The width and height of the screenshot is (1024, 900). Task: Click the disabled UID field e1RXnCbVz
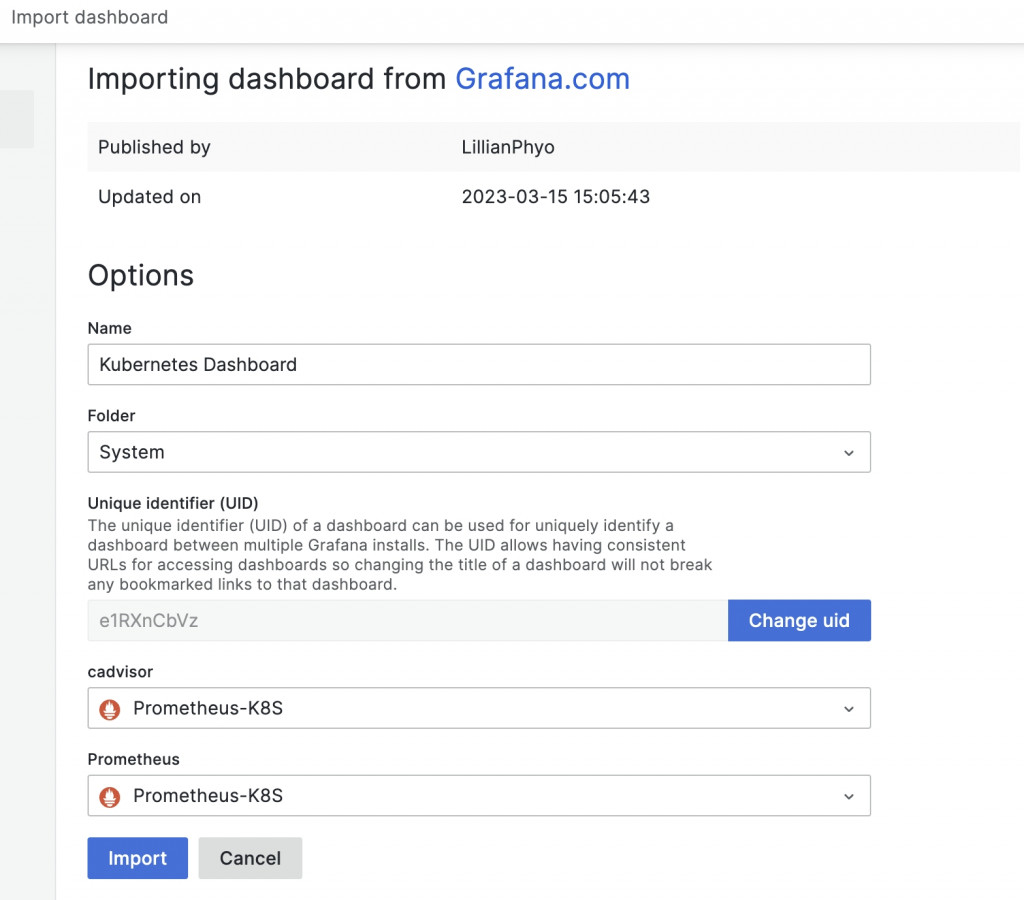point(408,620)
